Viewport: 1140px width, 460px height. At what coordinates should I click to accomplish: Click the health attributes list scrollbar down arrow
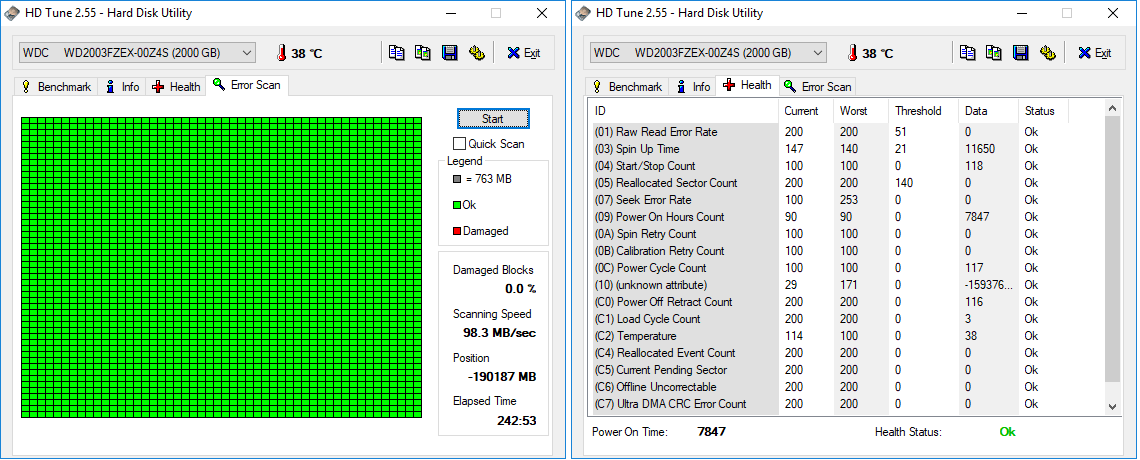pos(1112,405)
